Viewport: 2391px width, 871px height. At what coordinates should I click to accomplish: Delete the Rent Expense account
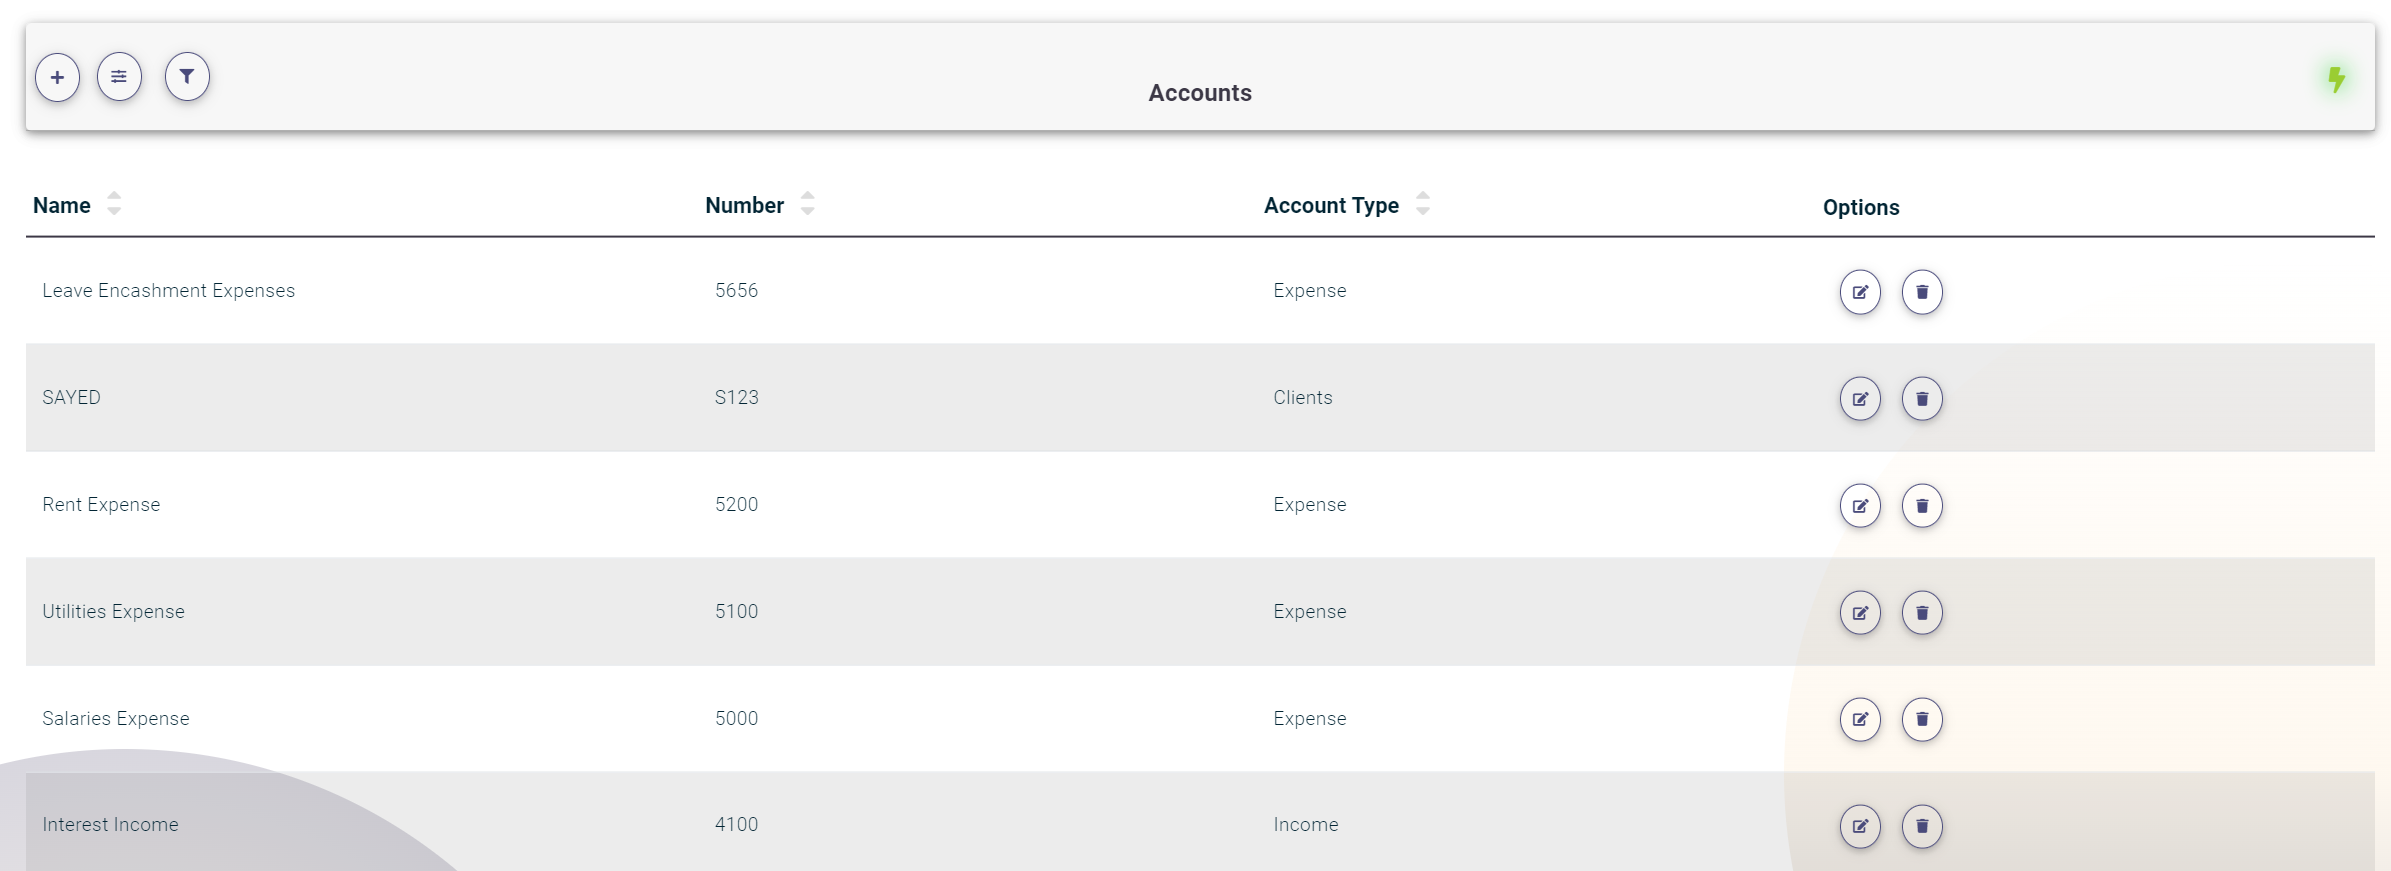pyautogui.click(x=1921, y=506)
